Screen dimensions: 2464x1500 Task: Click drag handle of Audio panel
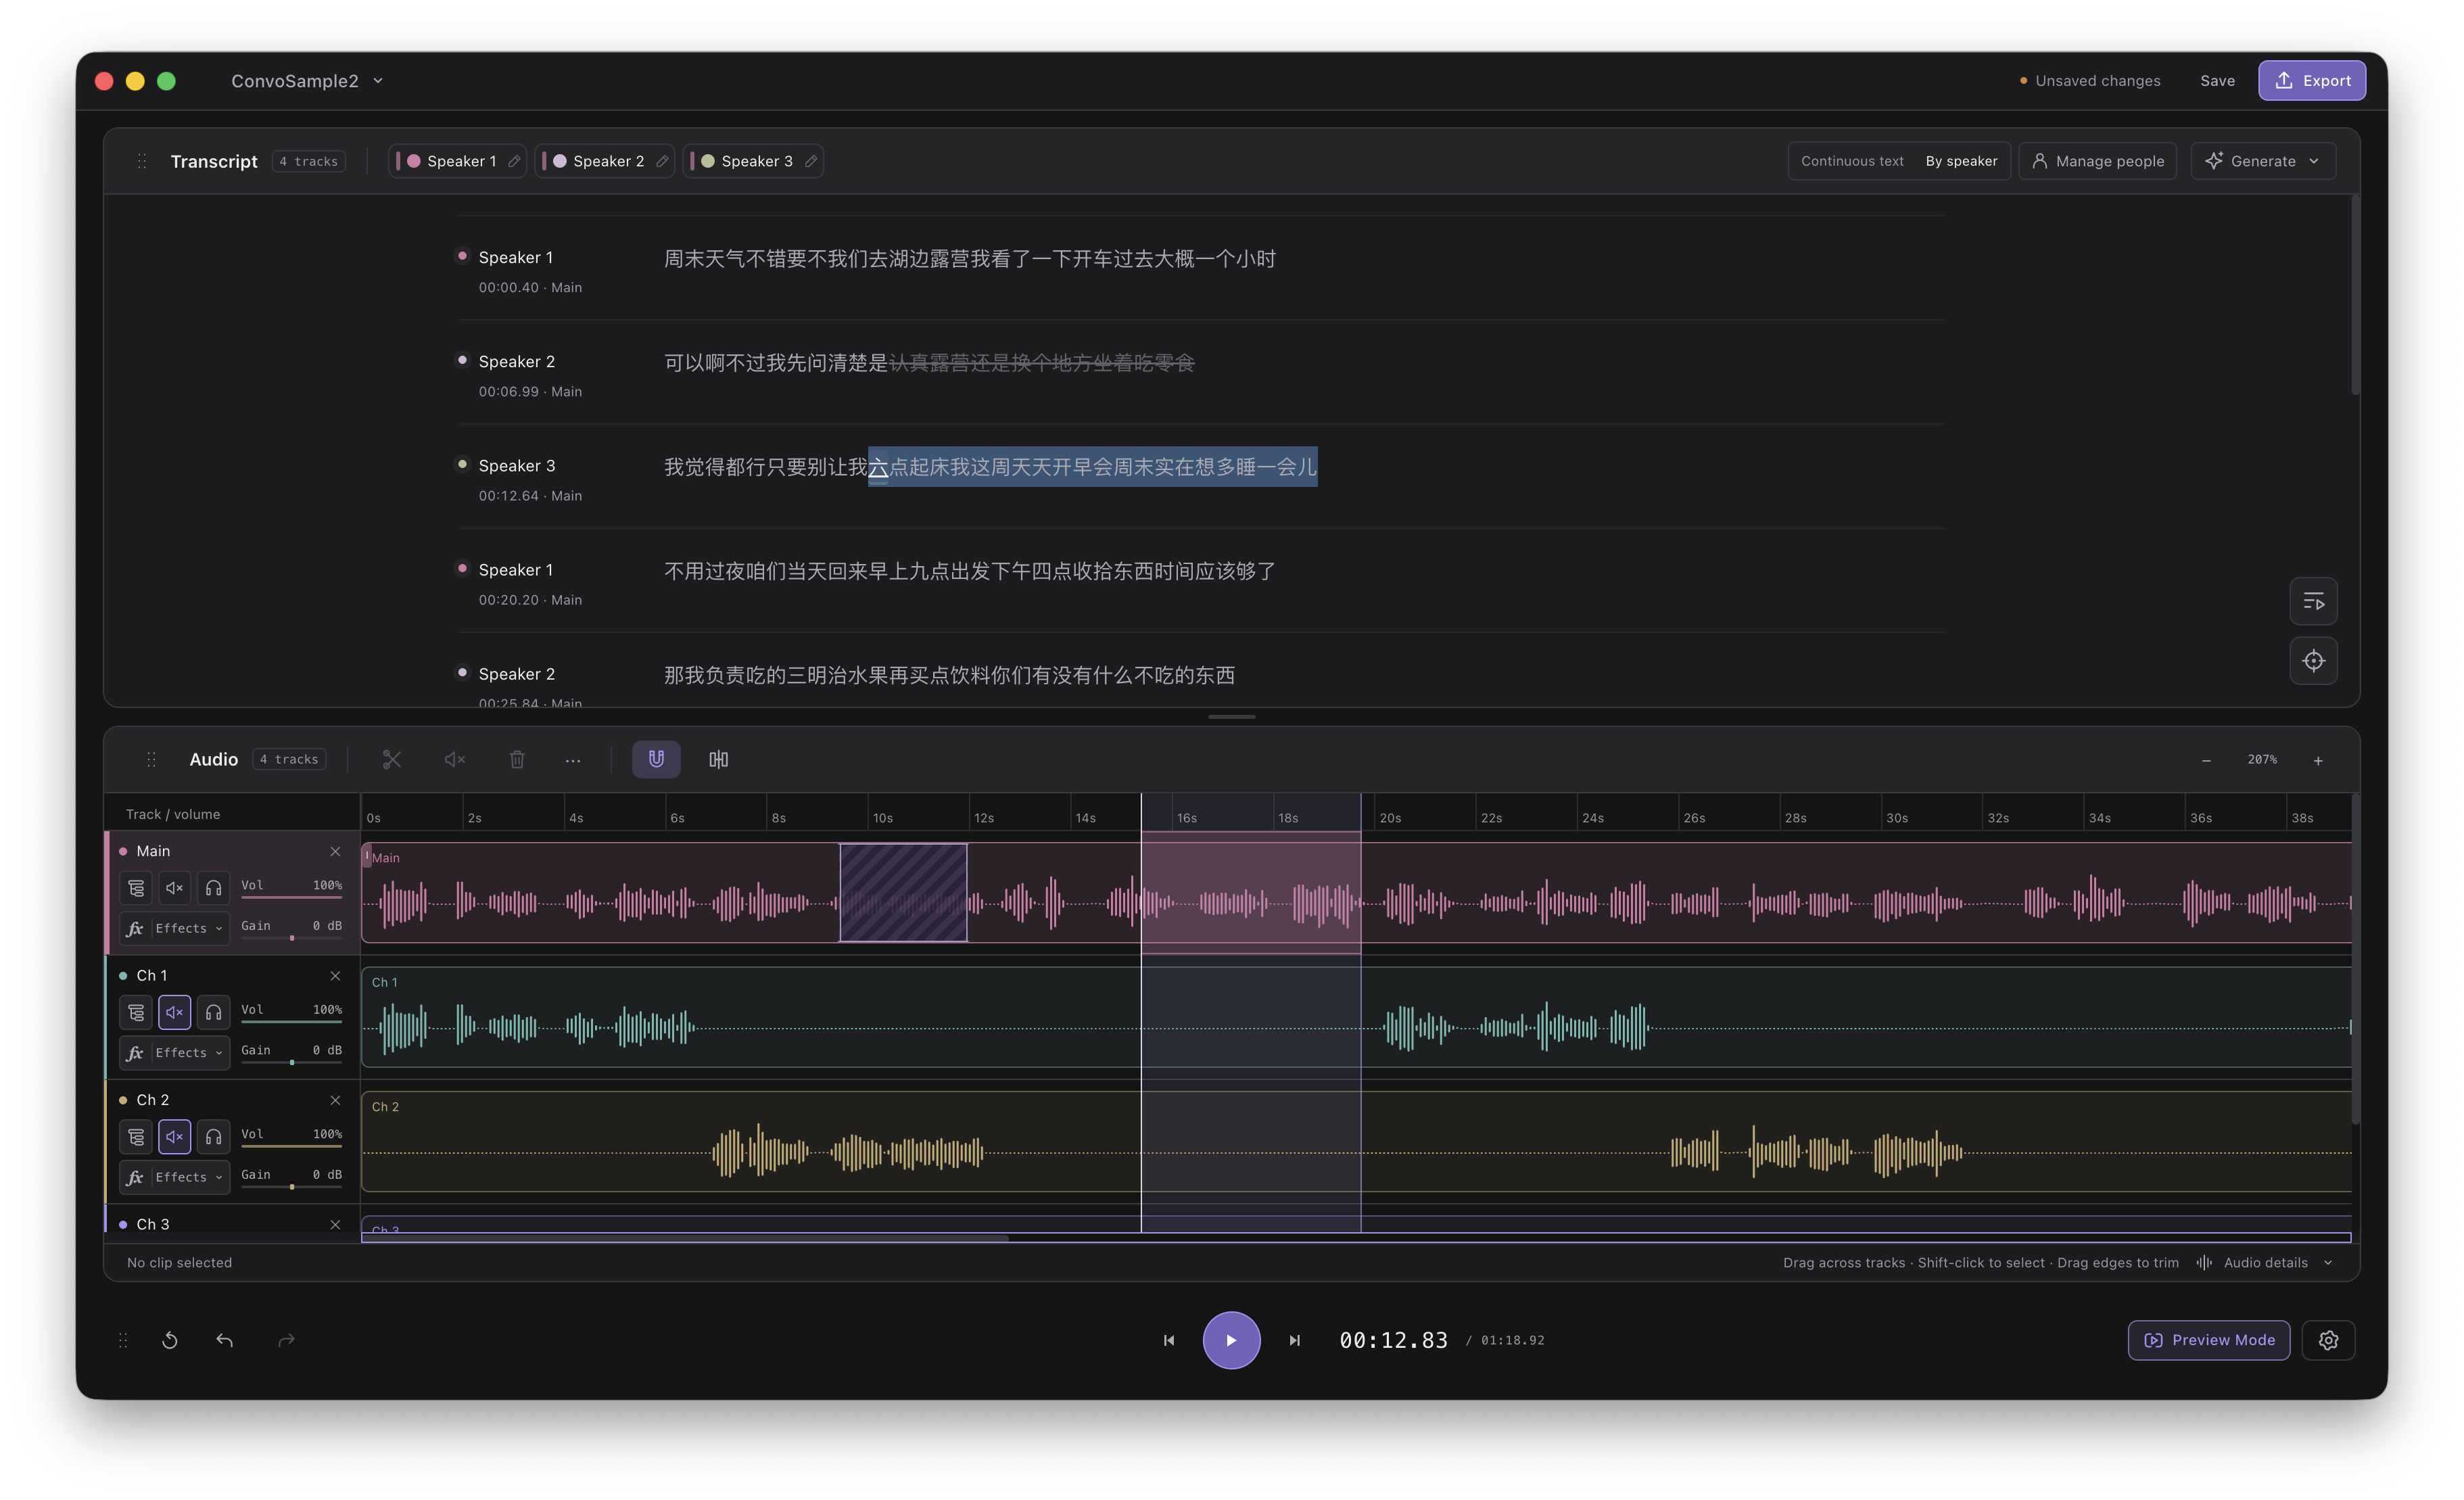pyautogui.click(x=152, y=760)
